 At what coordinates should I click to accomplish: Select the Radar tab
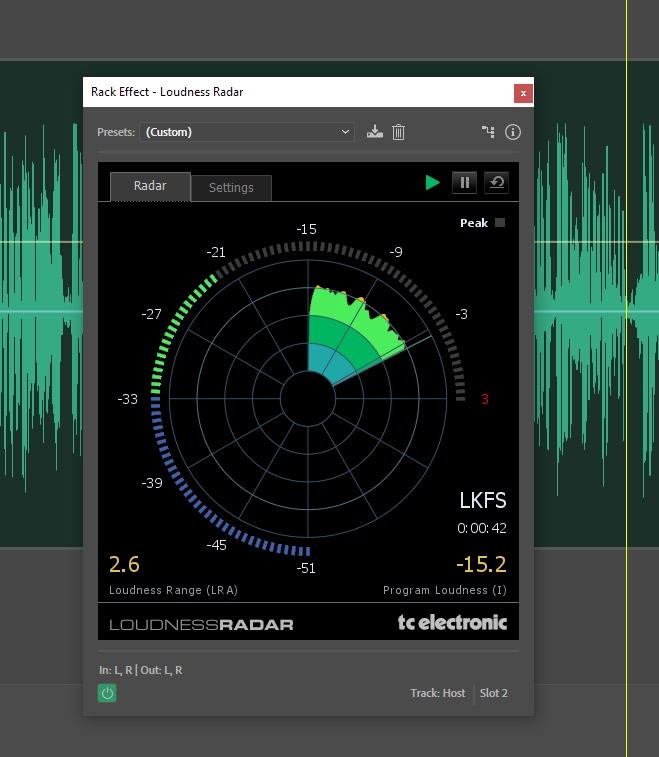[x=150, y=186]
